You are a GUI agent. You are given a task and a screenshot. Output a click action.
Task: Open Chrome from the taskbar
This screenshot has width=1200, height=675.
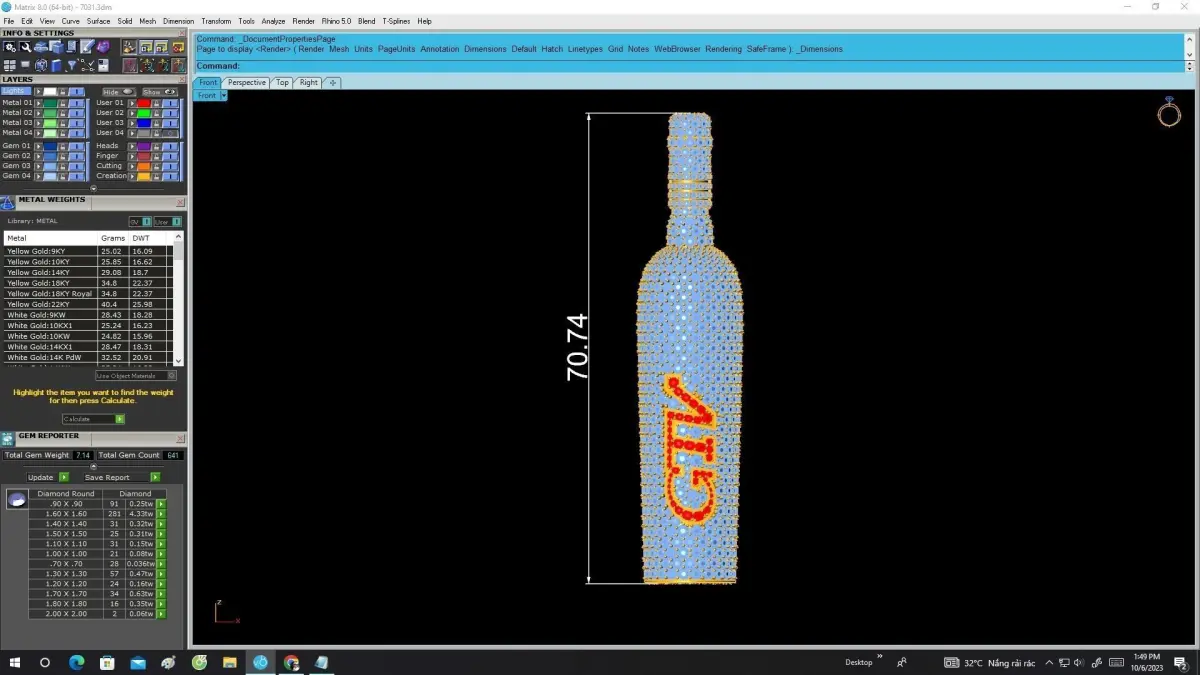[291, 662]
